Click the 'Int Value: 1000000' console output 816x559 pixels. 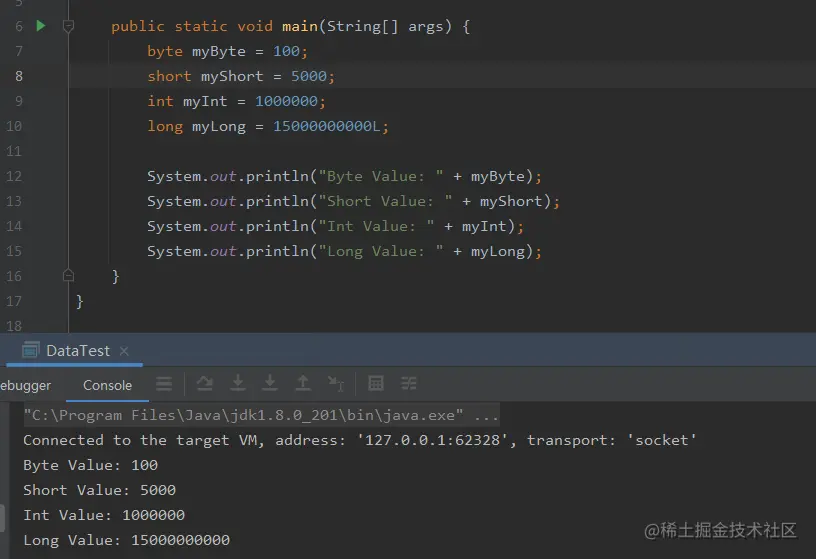click(104, 515)
